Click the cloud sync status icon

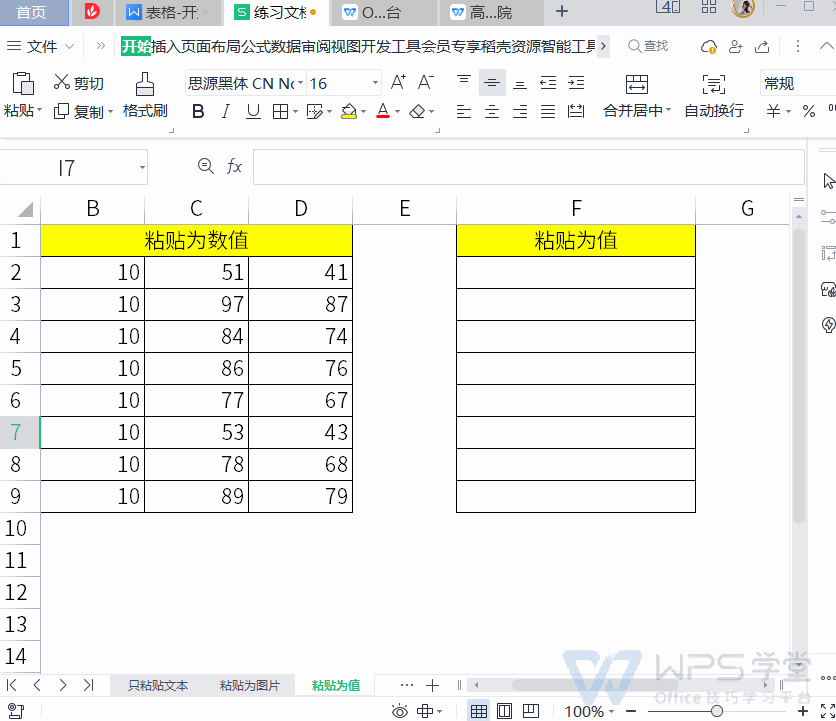[x=709, y=47]
